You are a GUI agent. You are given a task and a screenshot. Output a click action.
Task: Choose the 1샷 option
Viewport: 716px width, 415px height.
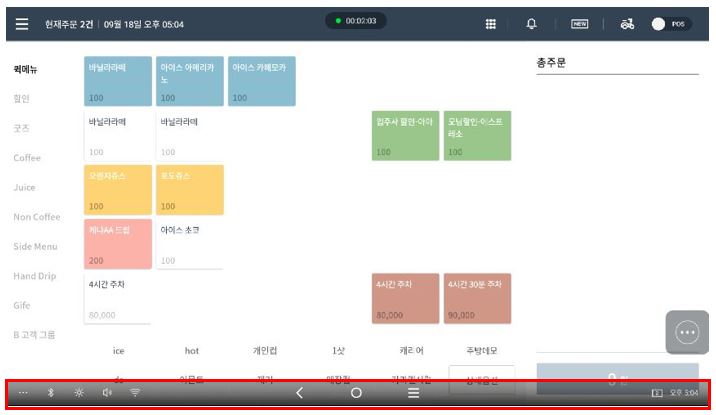click(x=338, y=351)
